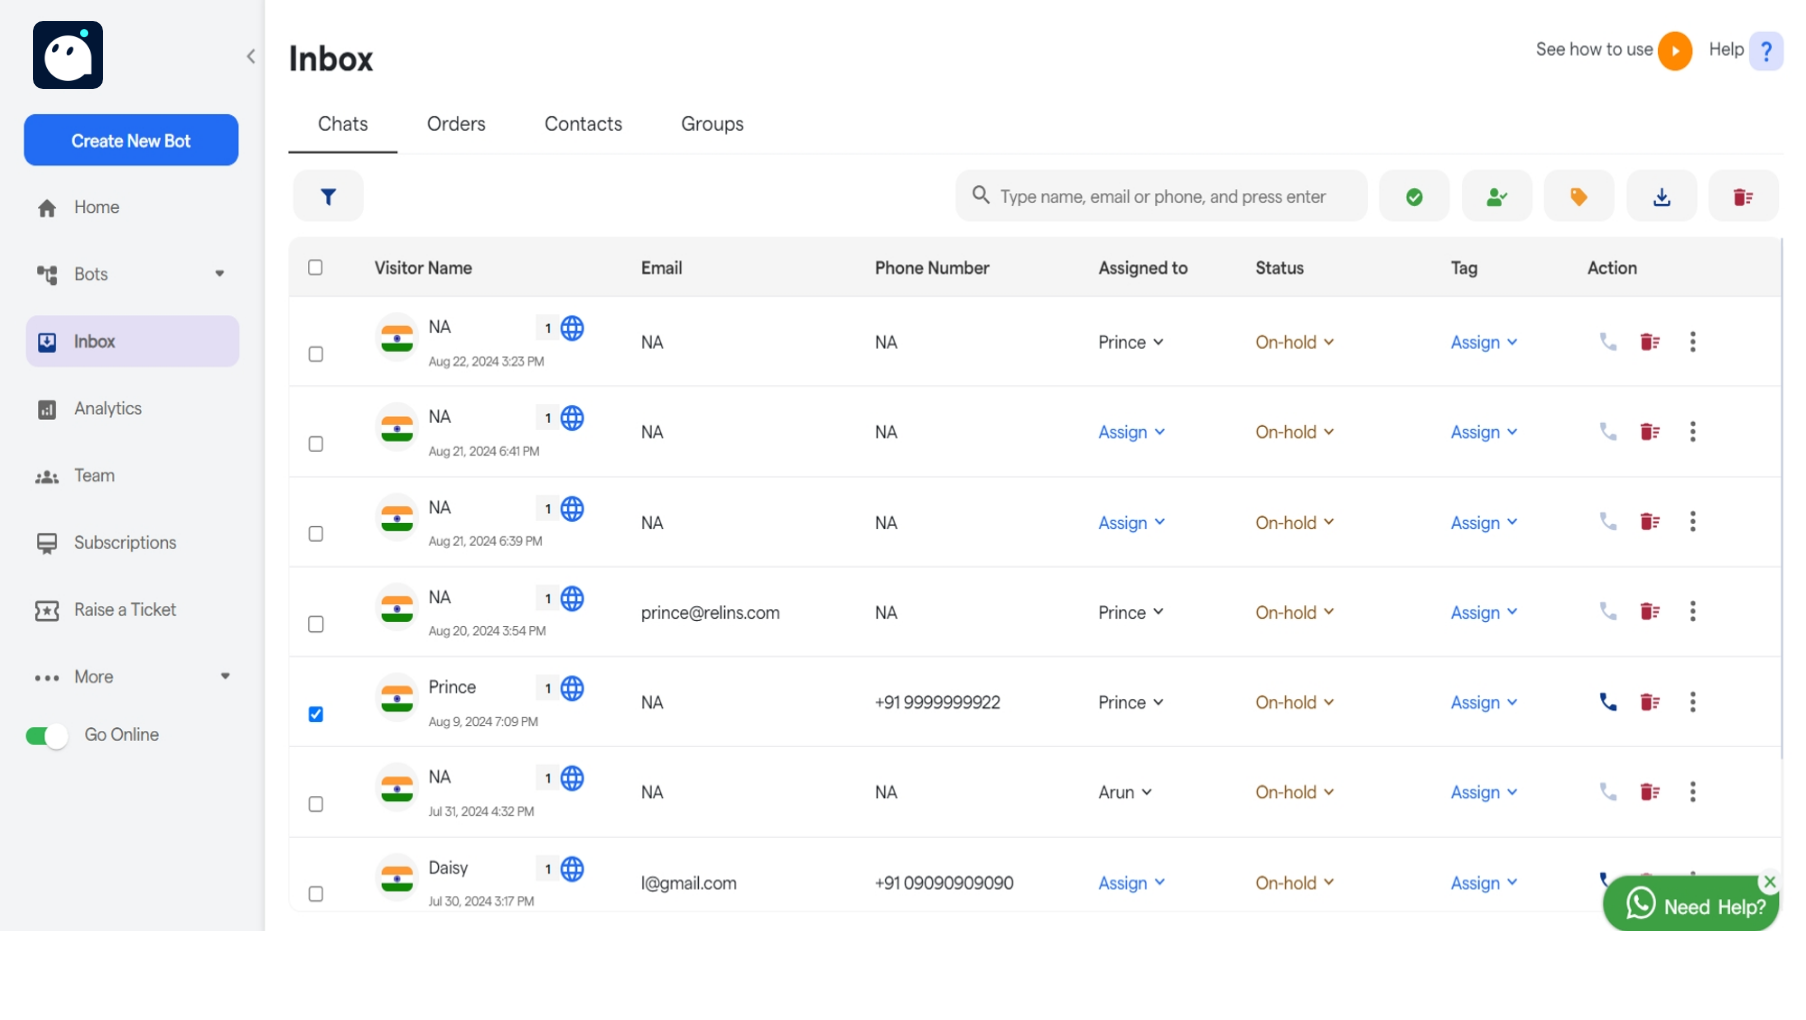Check the Aug 21, 2024 6:39 PM row
This screenshot has height=1020, width=1806.
[316, 534]
